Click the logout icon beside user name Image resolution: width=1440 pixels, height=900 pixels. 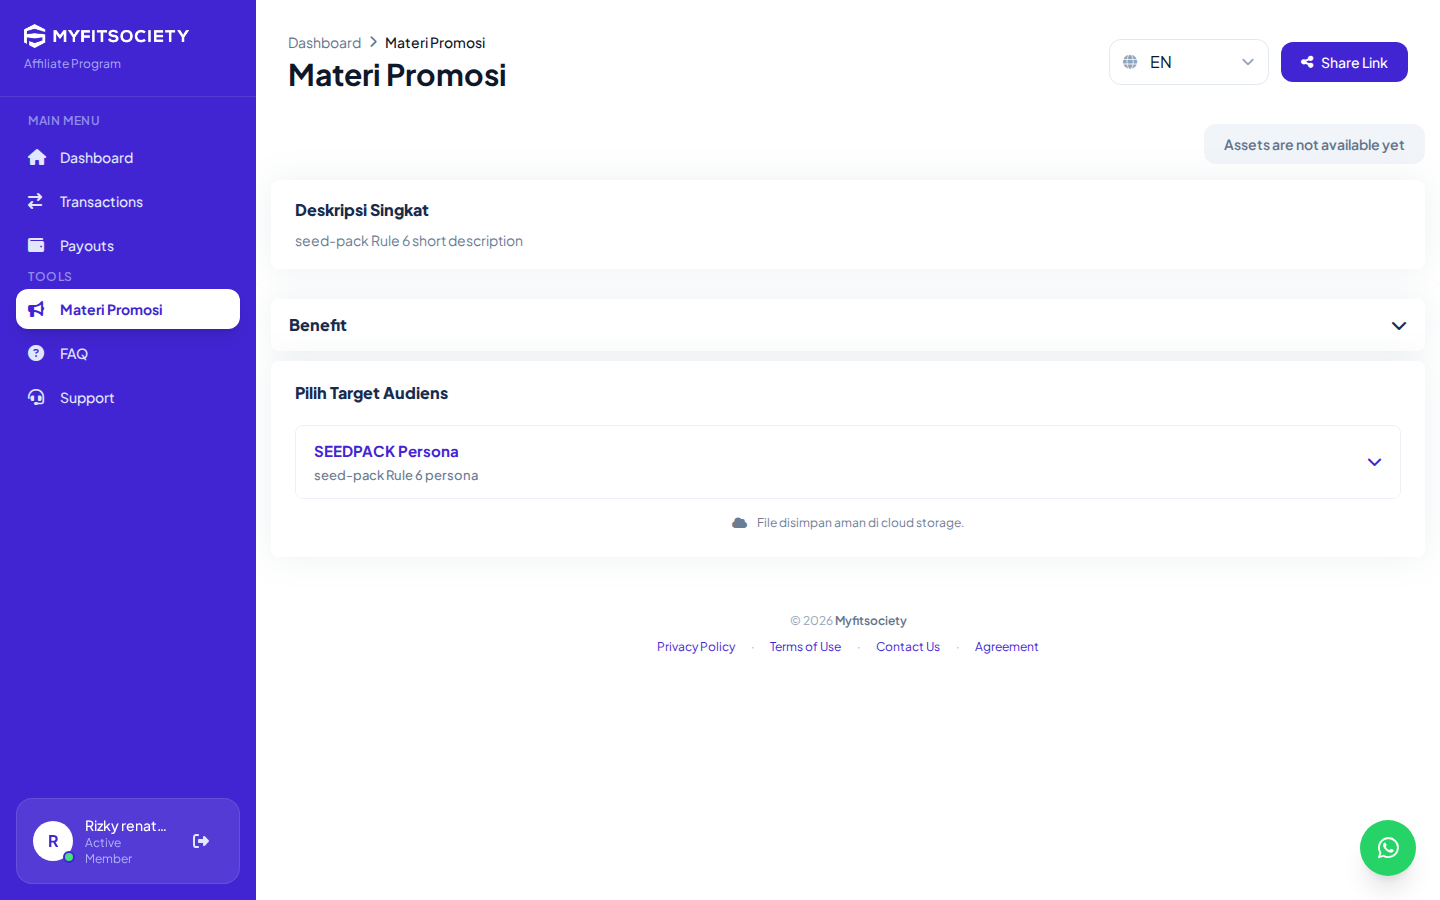coord(201,841)
